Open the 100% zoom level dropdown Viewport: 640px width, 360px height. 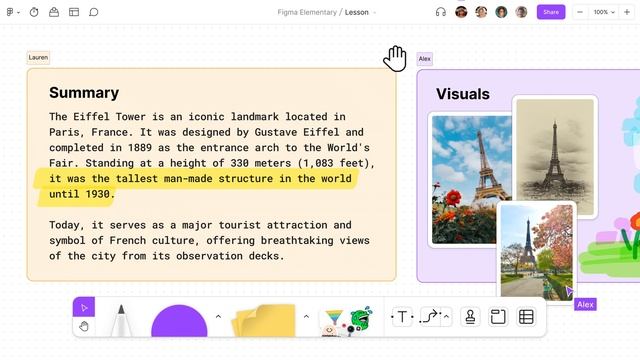[604, 12]
